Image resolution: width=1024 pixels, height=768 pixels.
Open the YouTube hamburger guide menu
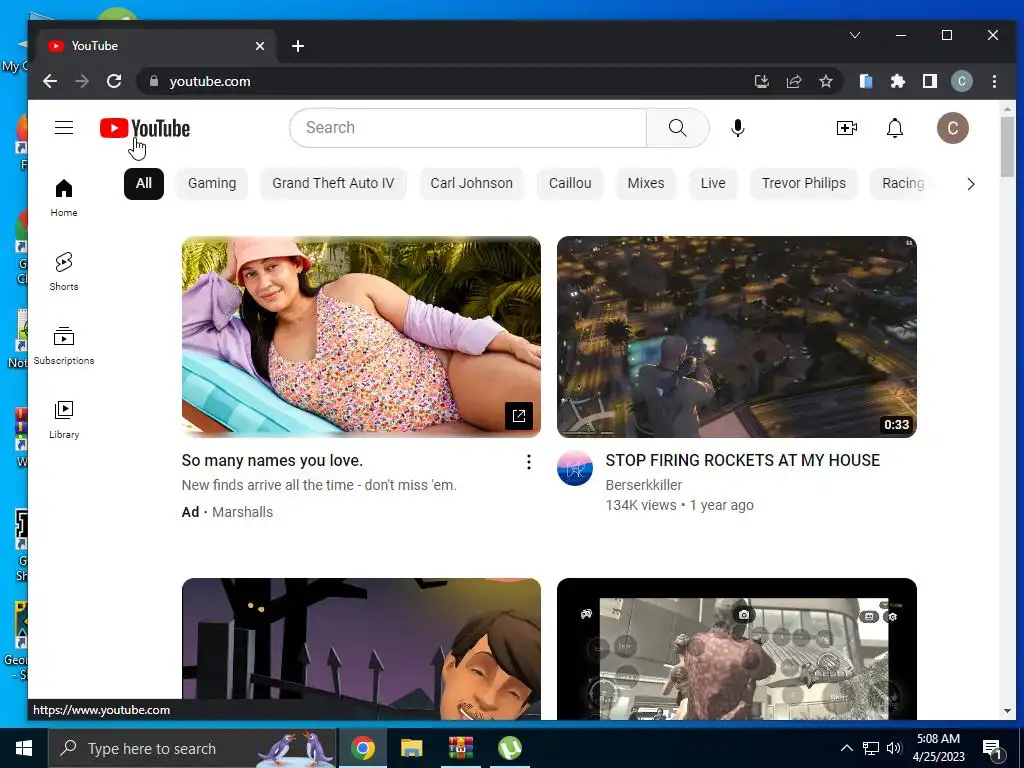coord(64,127)
